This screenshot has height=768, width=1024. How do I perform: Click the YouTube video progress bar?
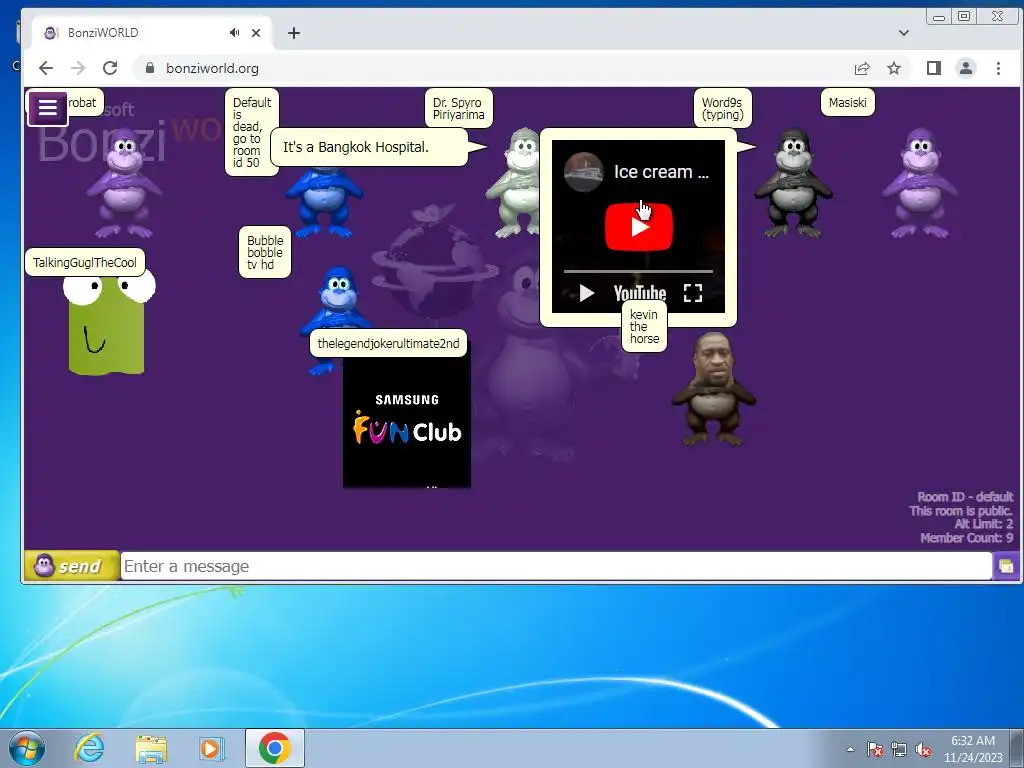[x=638, y=271]
